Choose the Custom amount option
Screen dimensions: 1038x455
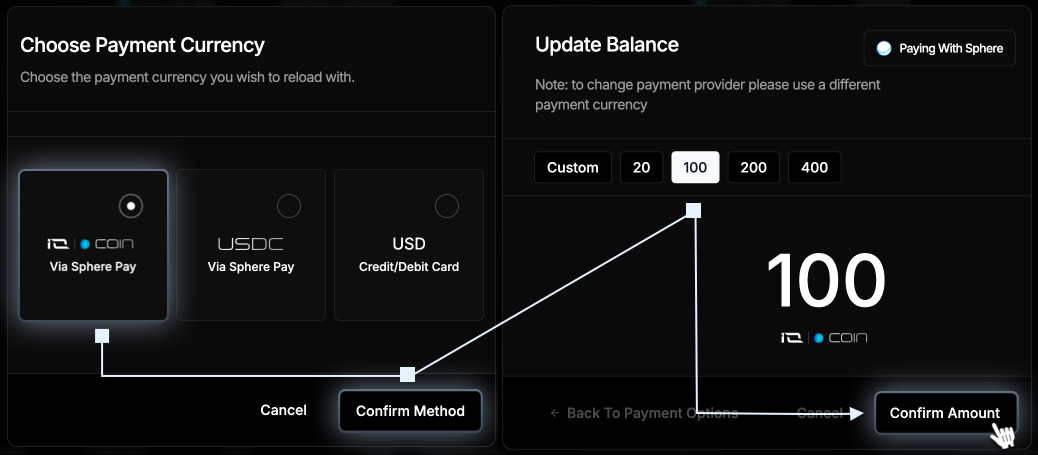tap(573, 168)
